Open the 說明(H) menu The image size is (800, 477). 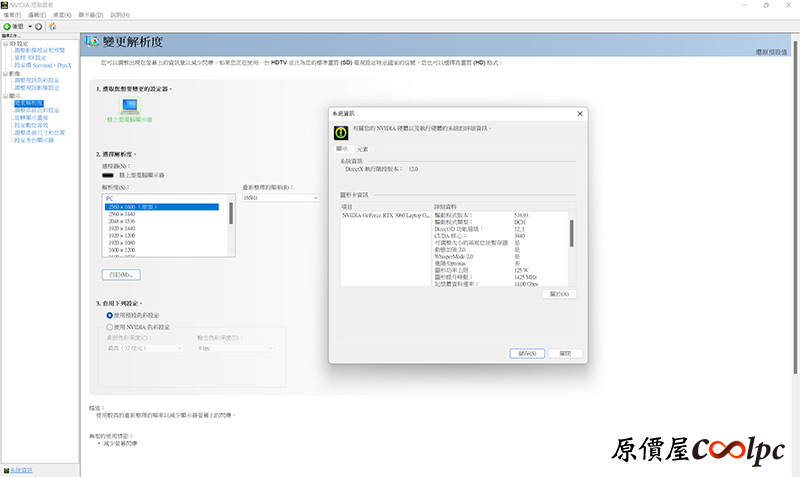point(120,15)
